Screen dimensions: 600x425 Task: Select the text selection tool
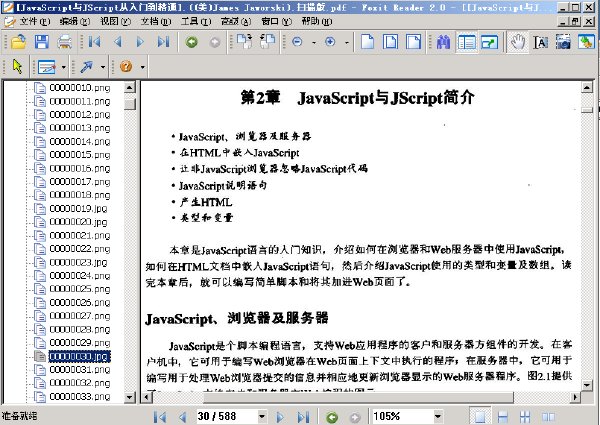(540, 42)
